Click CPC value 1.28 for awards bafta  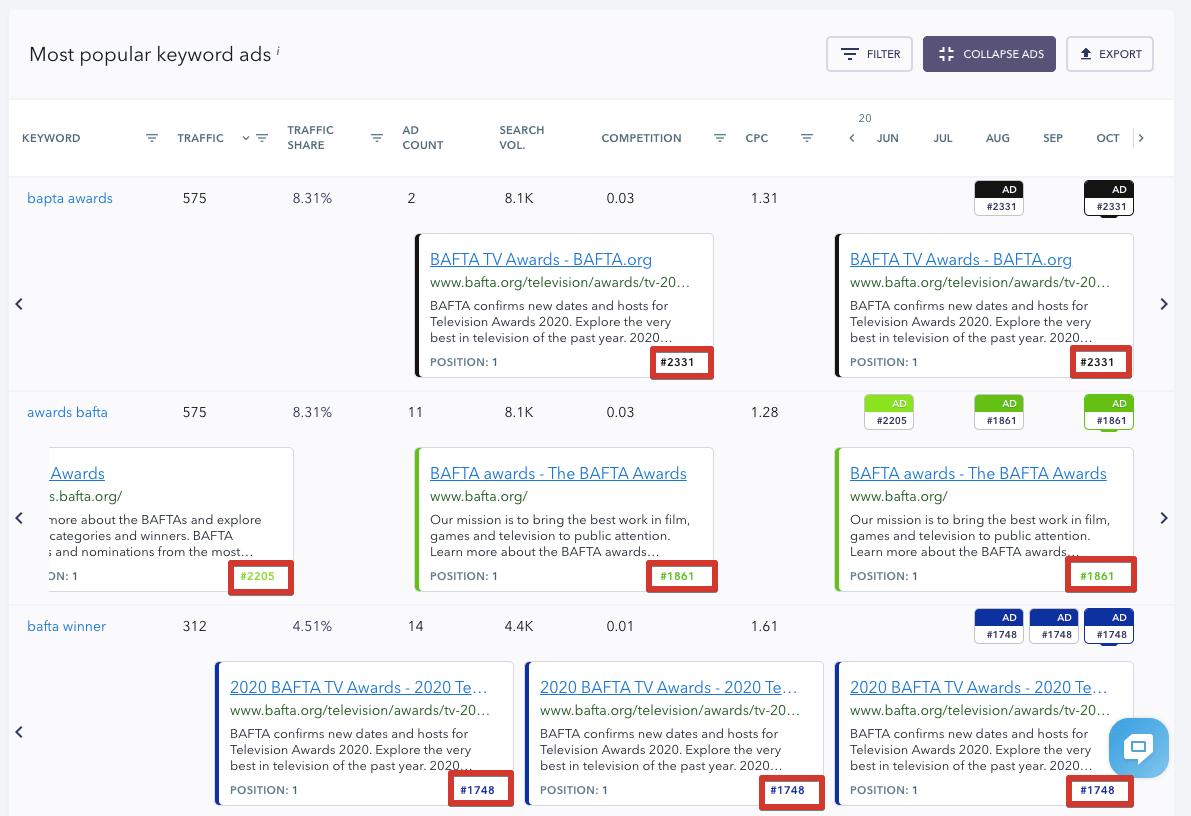point(764,413)
